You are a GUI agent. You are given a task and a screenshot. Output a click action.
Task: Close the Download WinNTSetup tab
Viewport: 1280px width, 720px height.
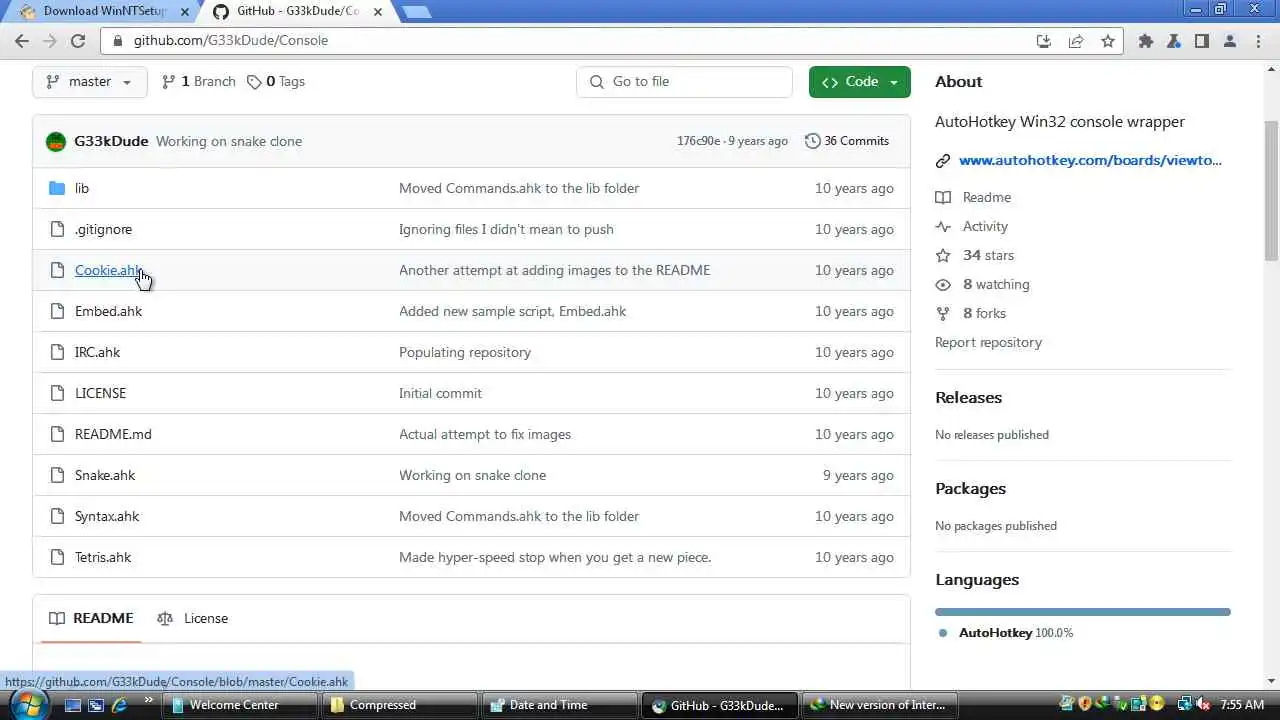(x=184, y=12)
